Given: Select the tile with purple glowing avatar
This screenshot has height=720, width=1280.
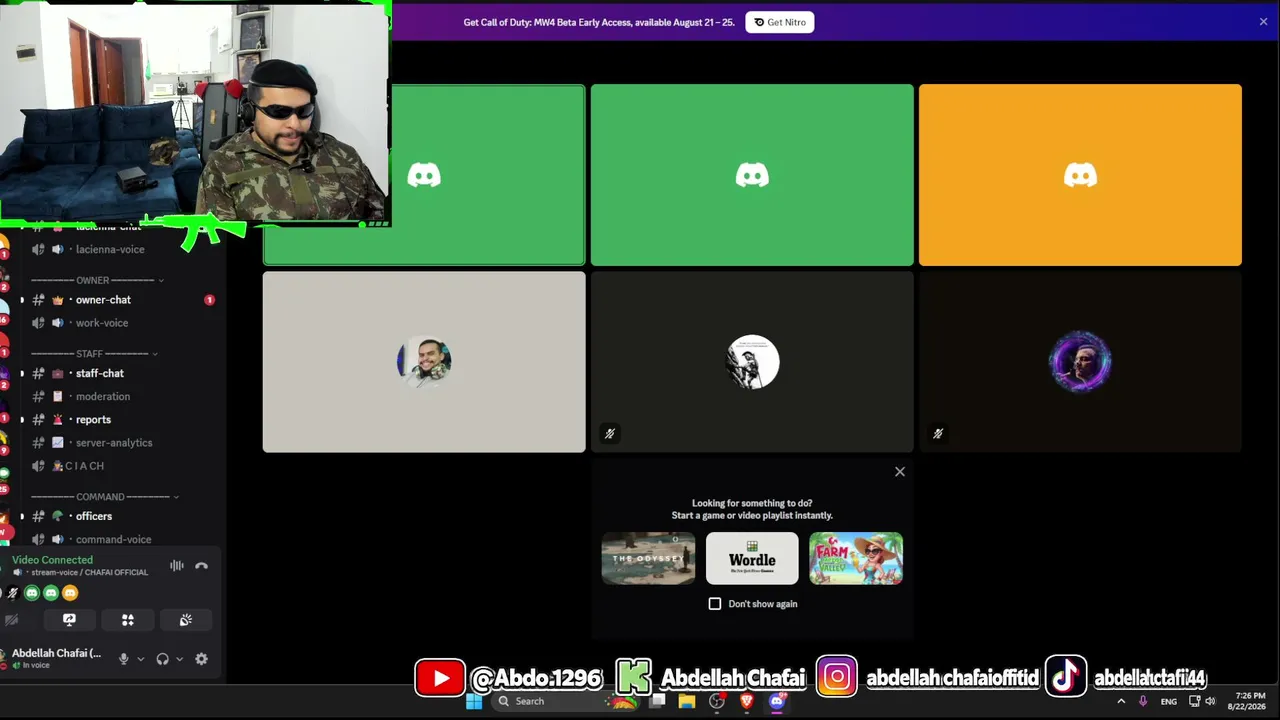Looking at the screenshot, I should click(1080, 362).
